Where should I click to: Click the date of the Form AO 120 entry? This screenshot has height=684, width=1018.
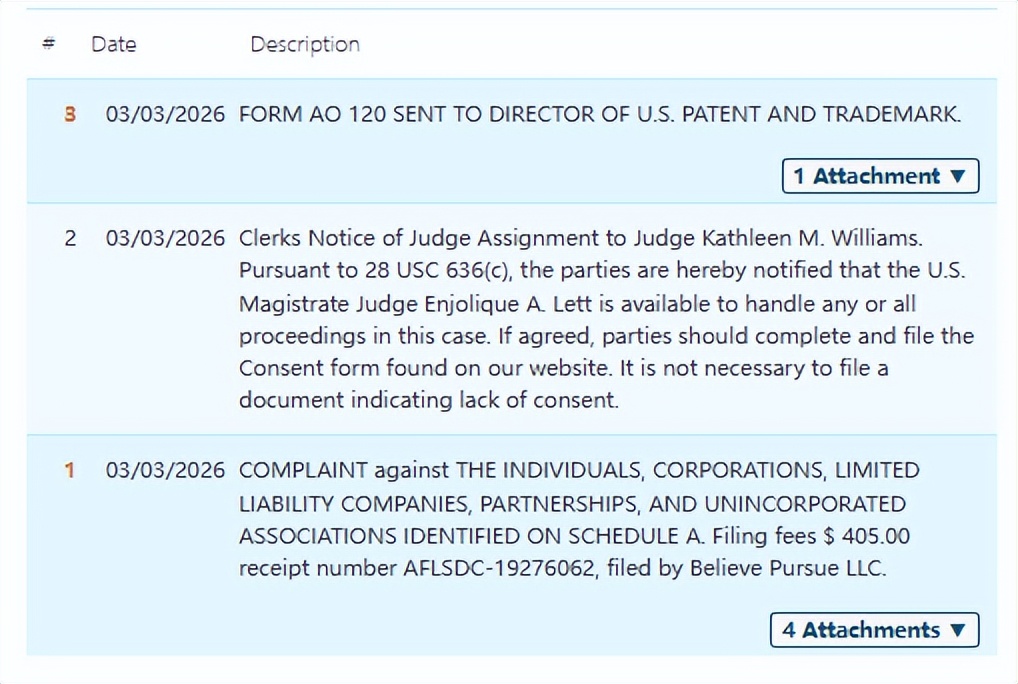pyautogui.click(x=165, y=115)
